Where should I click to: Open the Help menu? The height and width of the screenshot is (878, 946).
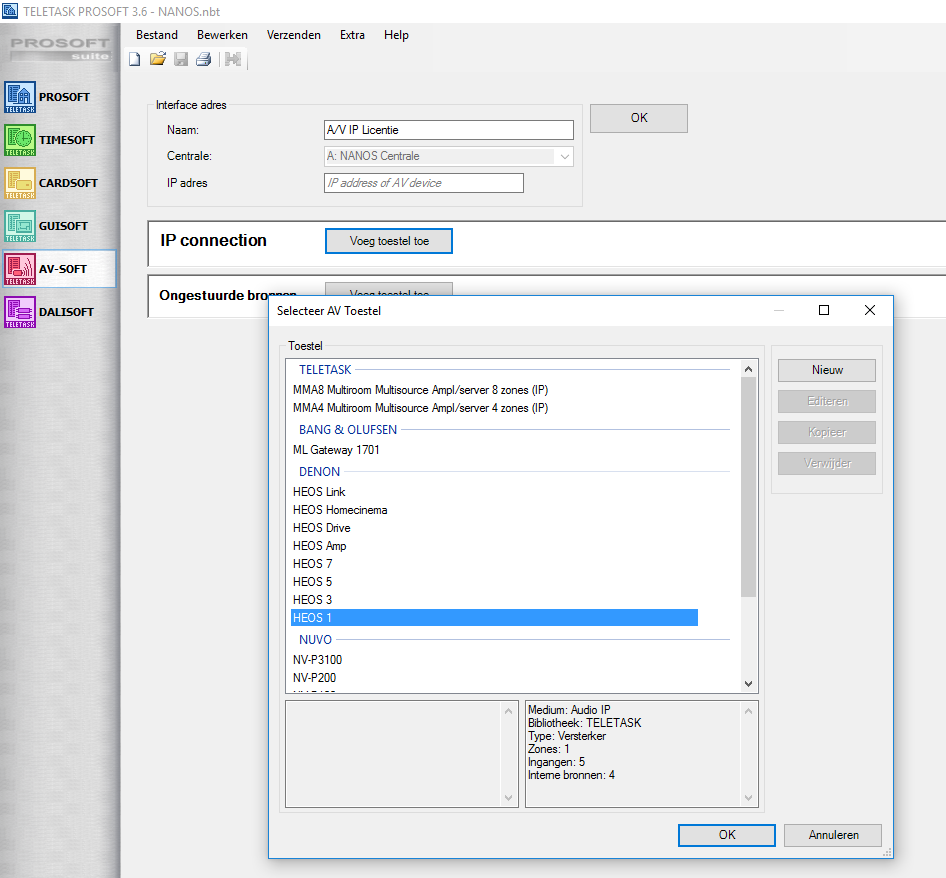click(396, 35)
